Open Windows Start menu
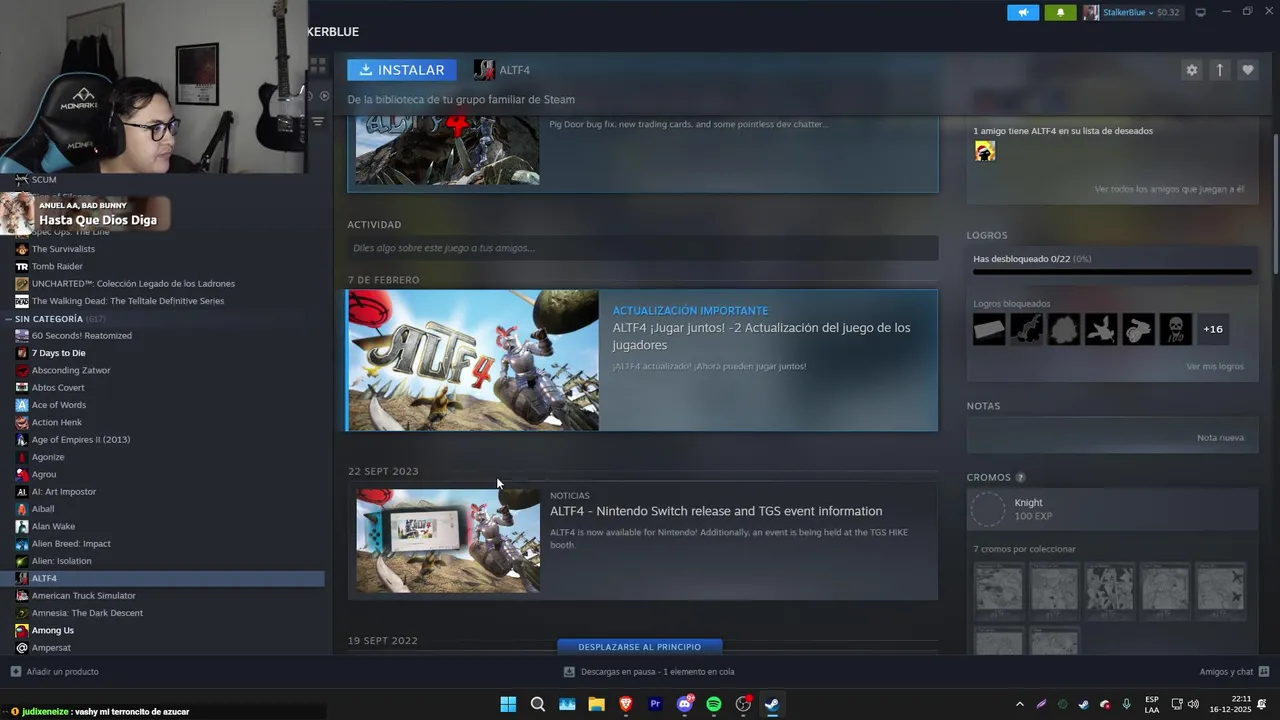This screenshot has height=720, width=1280. pyautogui.click(x=508, y=704)
